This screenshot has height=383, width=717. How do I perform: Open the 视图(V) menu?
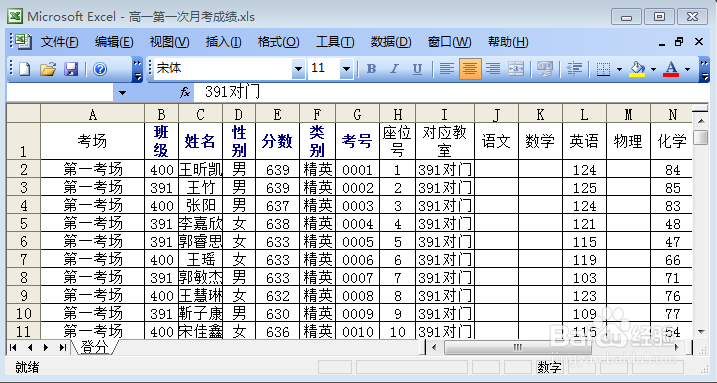click(x=169, y=42)
